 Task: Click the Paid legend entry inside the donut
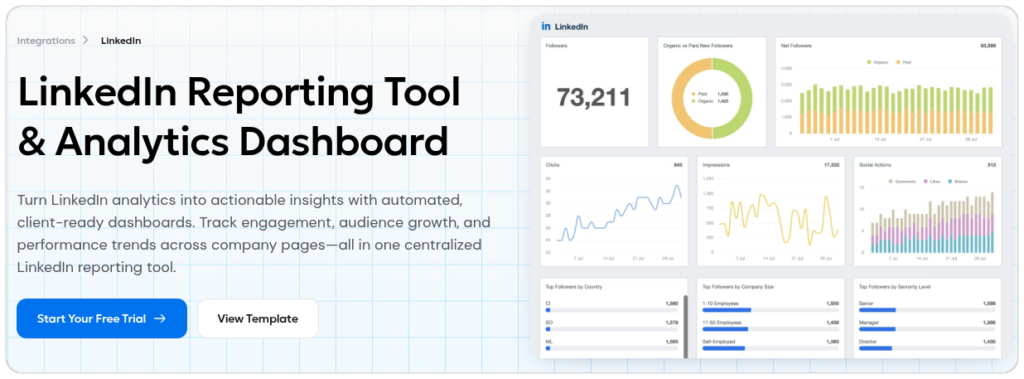pyautogui.click(x=711, y=94)
